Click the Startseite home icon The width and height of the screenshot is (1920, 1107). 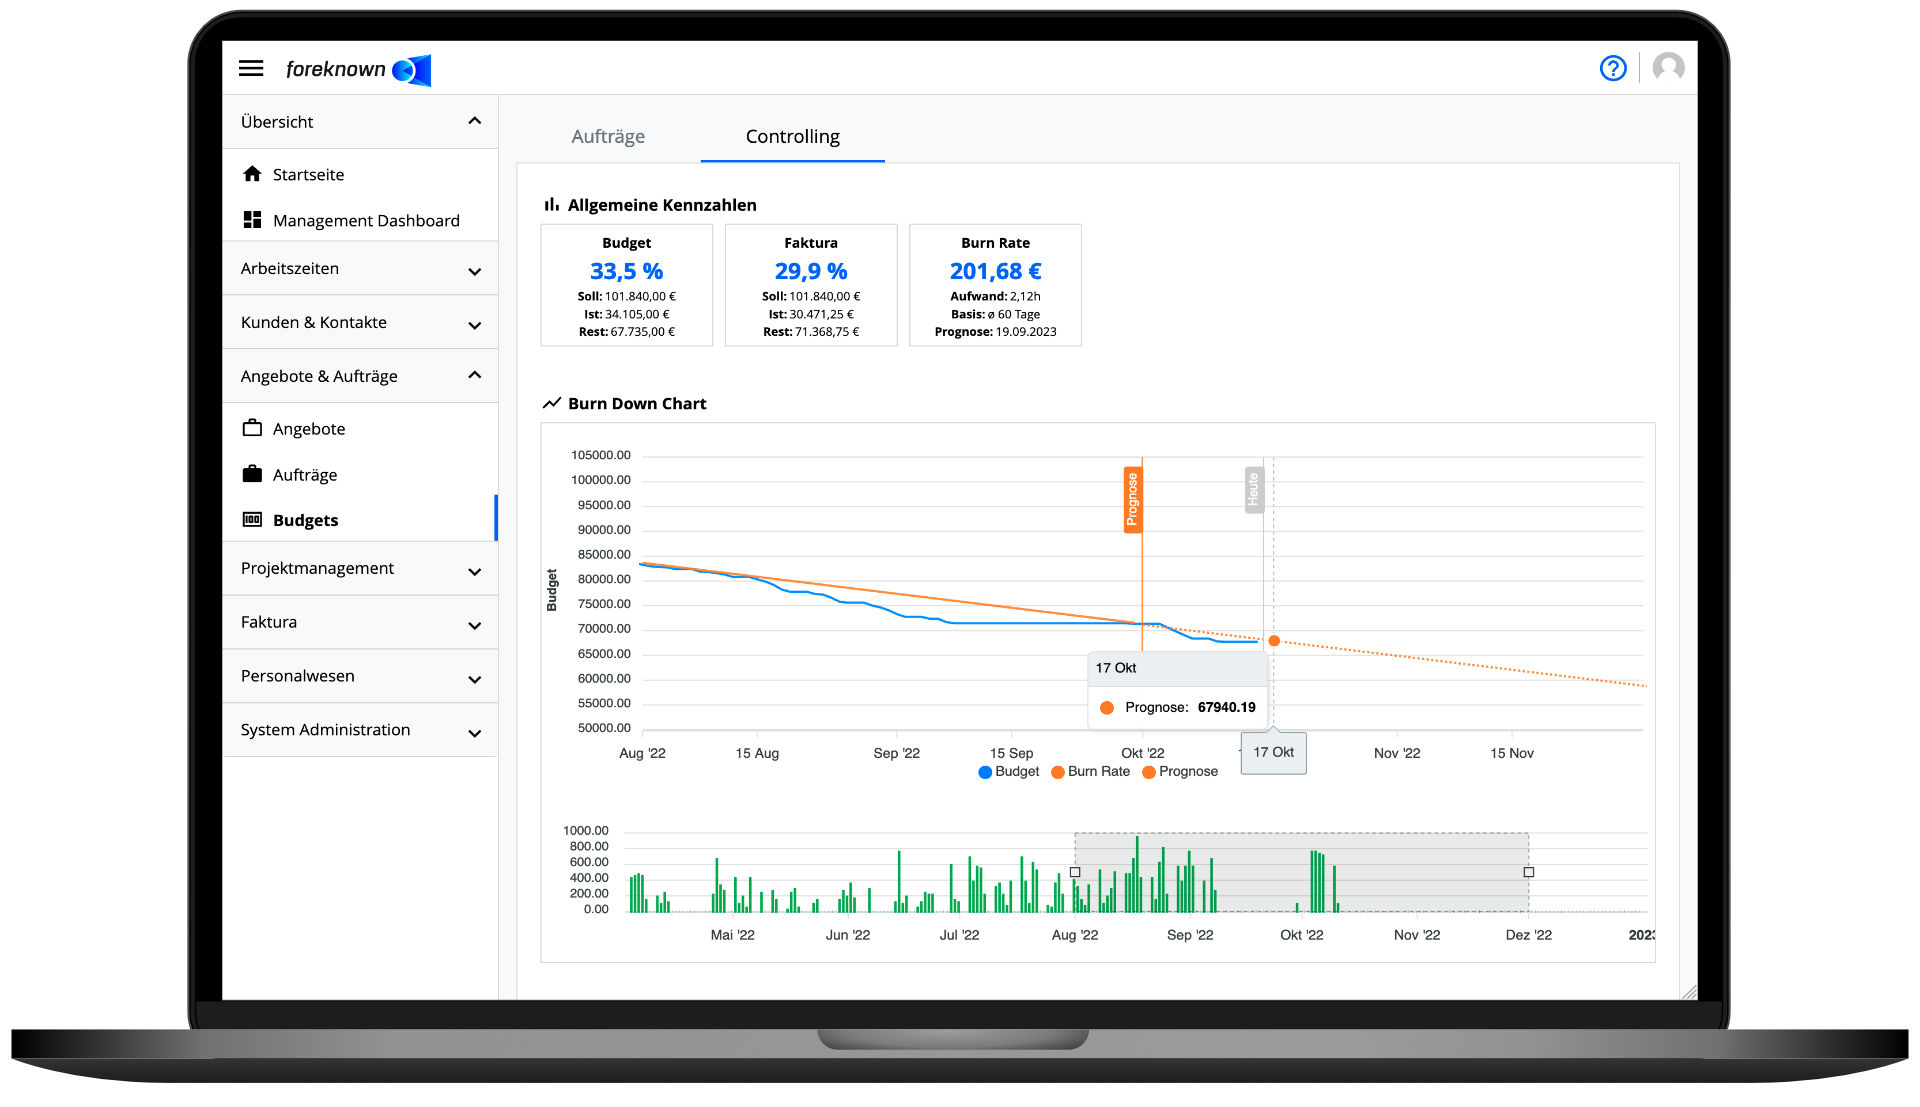(252, 174)
